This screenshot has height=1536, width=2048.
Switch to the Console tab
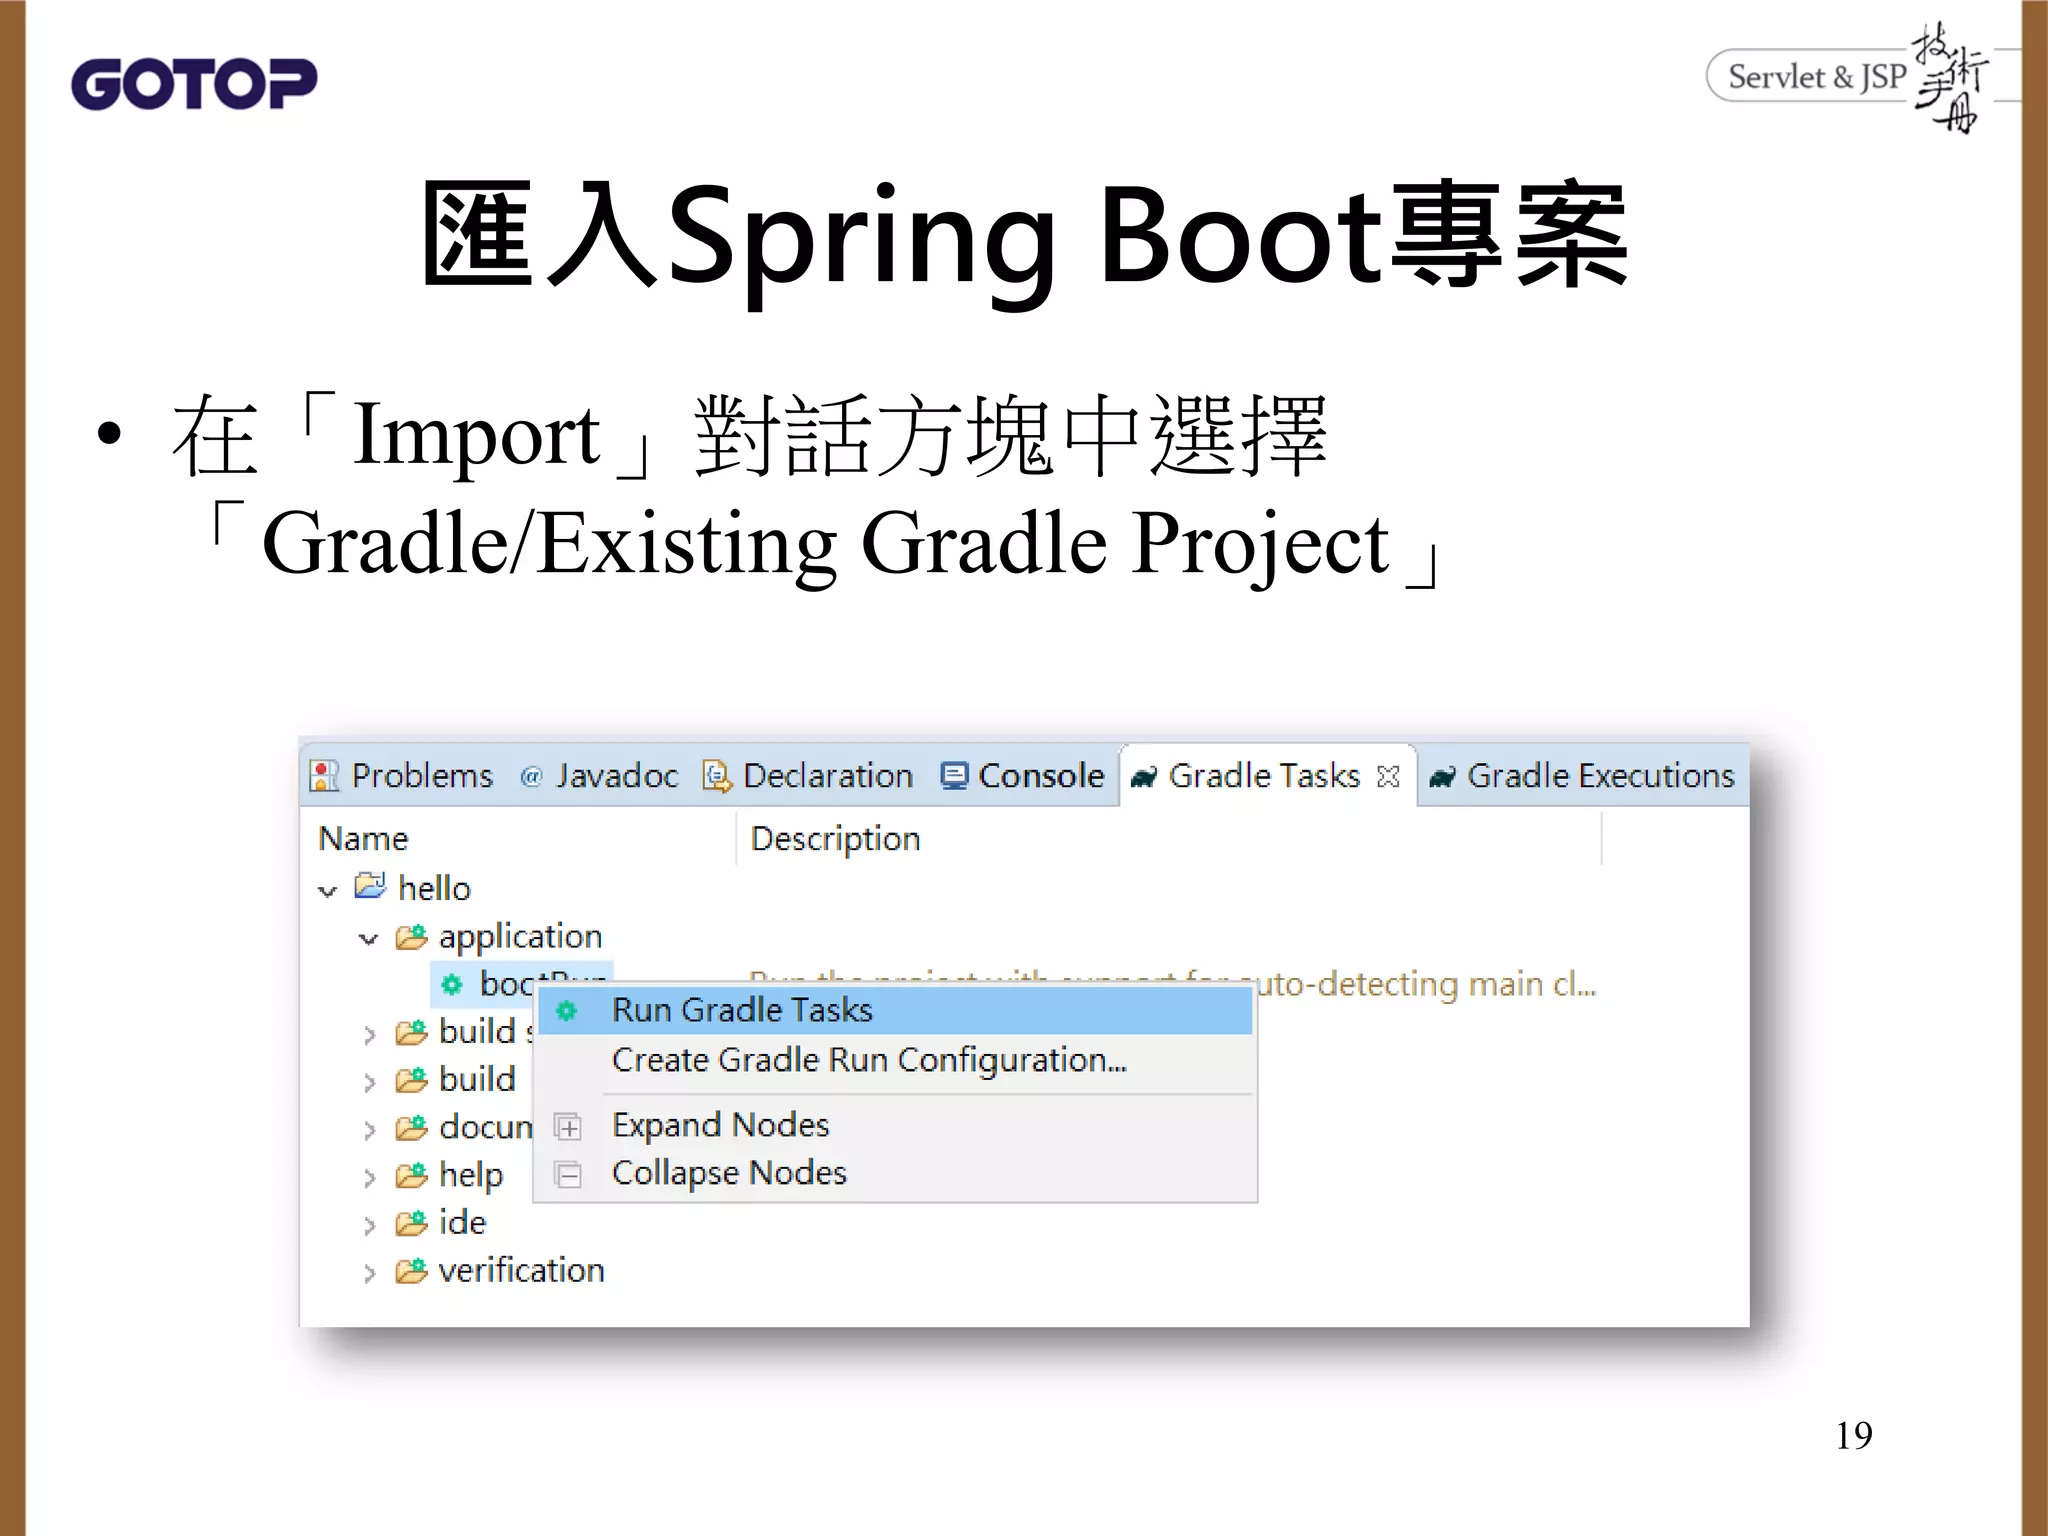coord(1023,776)
